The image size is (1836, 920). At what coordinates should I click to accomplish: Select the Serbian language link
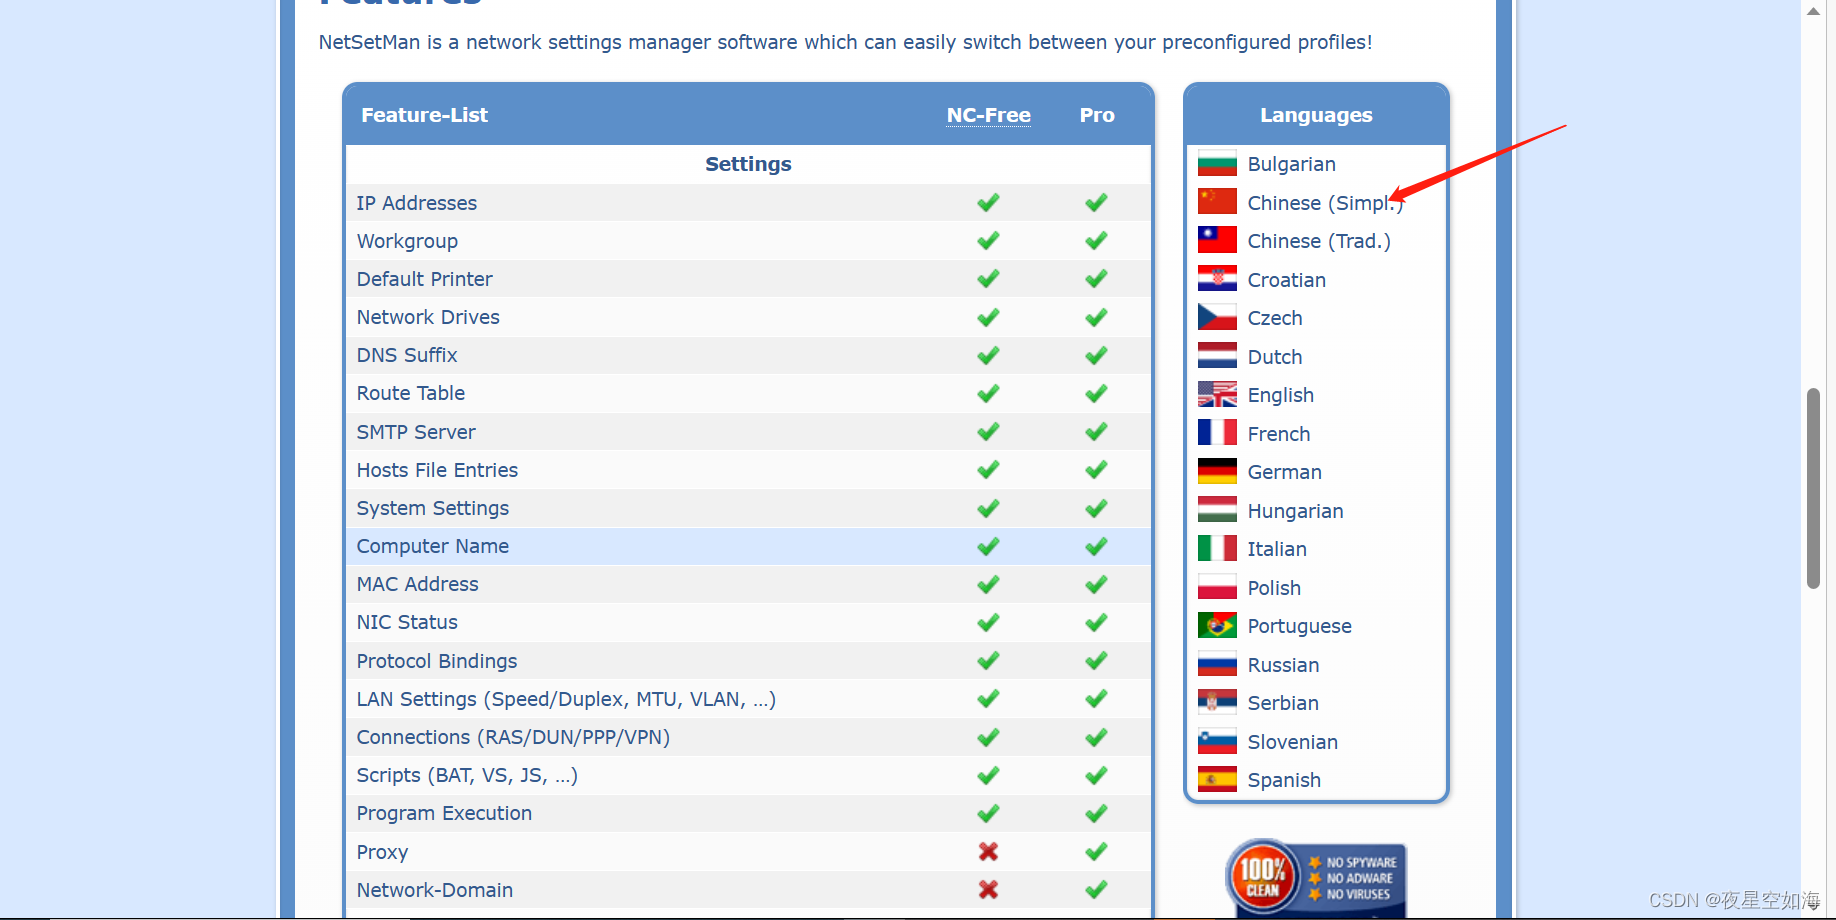1283,703
